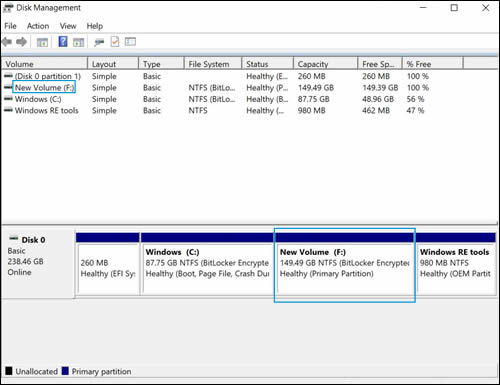Click the last toolbar view settings icon
This screenshot has height=385, width=500.
coord(130,42)
